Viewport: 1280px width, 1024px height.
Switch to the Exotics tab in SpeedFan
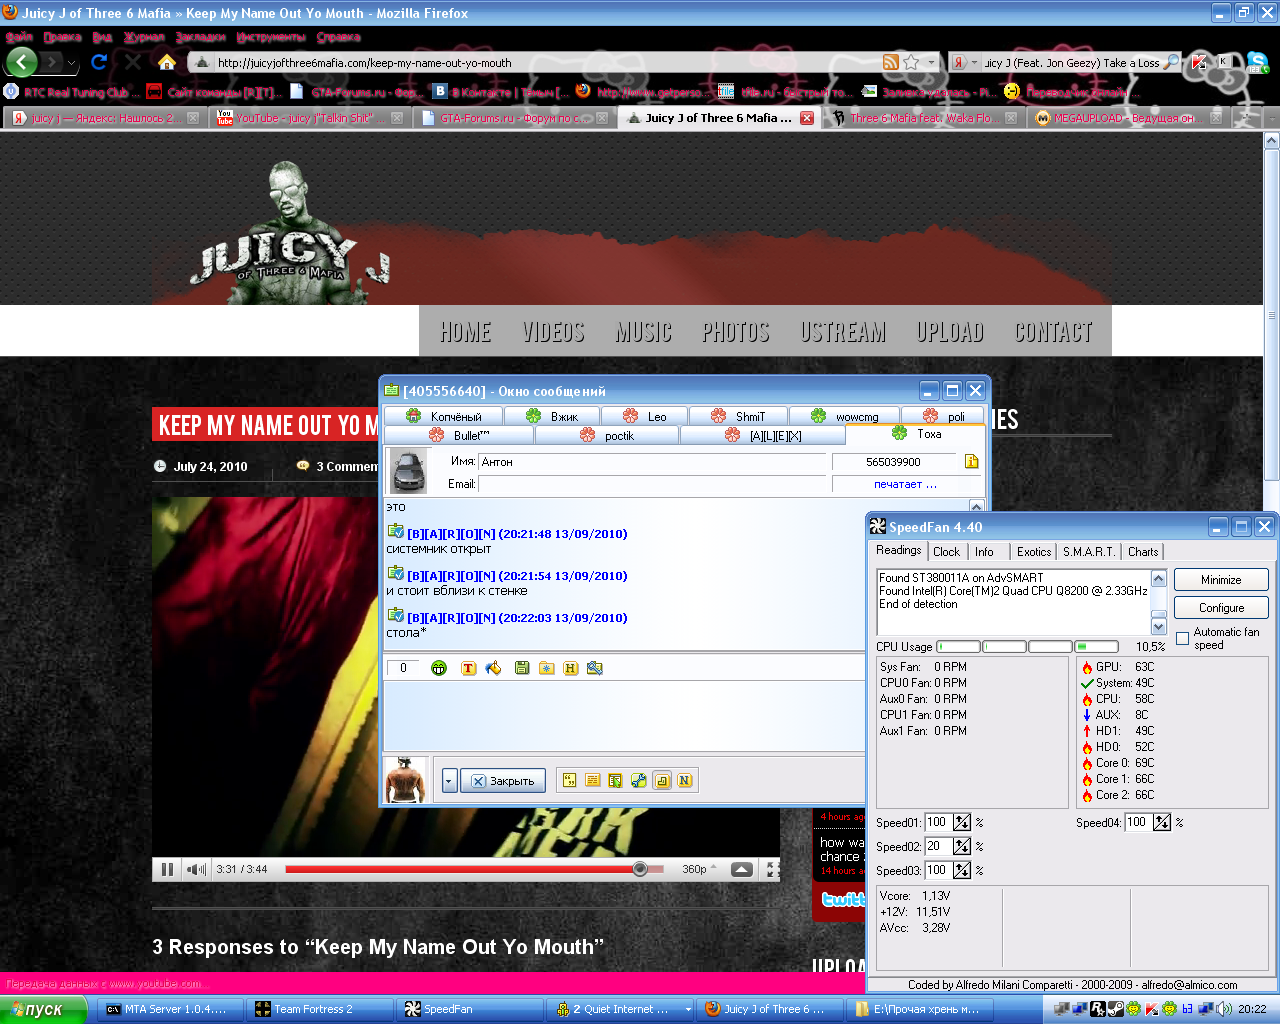[1034, 552]
